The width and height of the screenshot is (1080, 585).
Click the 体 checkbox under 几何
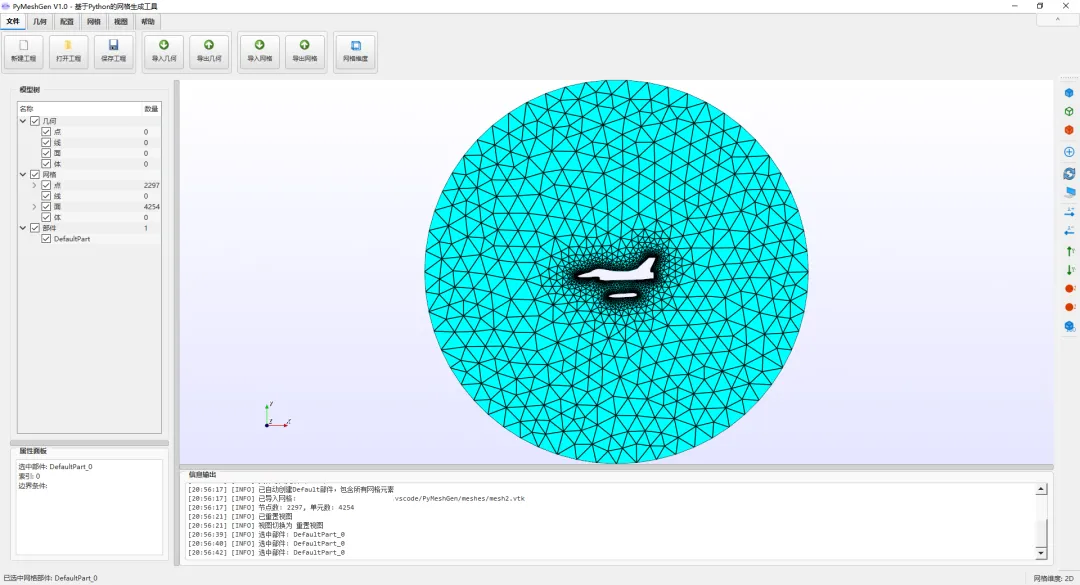[x=46, y=164]
